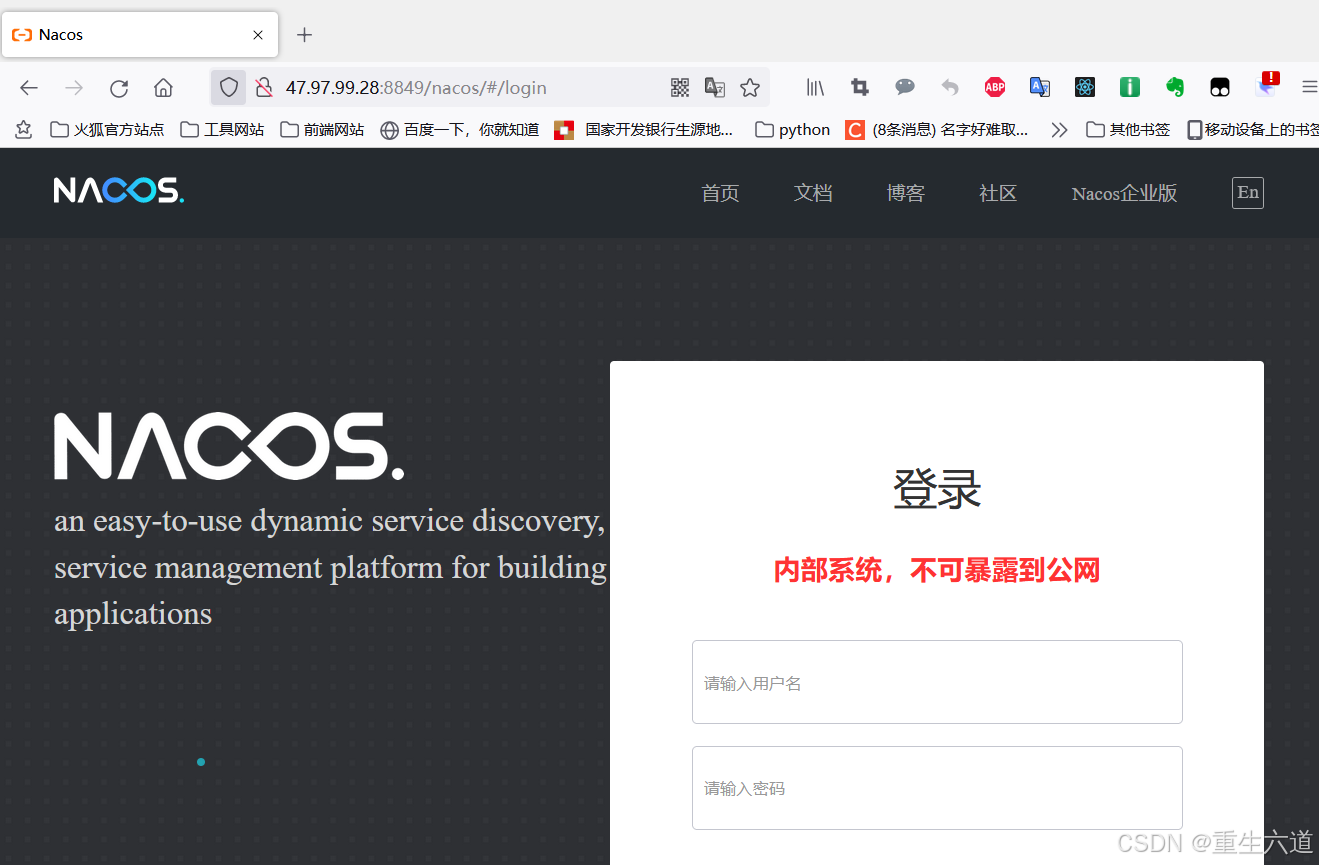
Task: Open the Firefox application menu
Action: (x=1309, y=88)
